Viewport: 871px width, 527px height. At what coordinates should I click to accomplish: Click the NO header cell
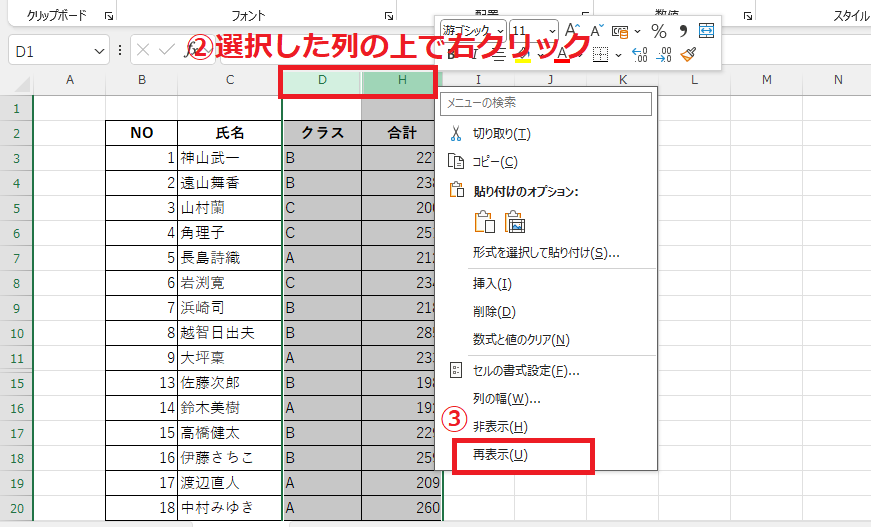pos(142,133)
